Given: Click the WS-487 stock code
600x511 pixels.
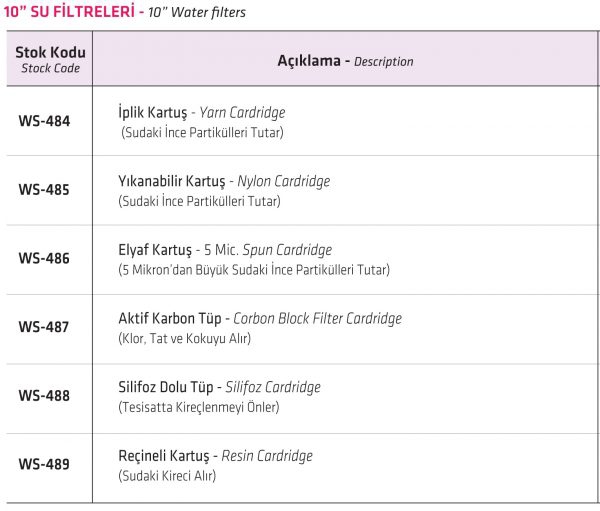Looking at the screenshot, I should [x=44, y=327].
